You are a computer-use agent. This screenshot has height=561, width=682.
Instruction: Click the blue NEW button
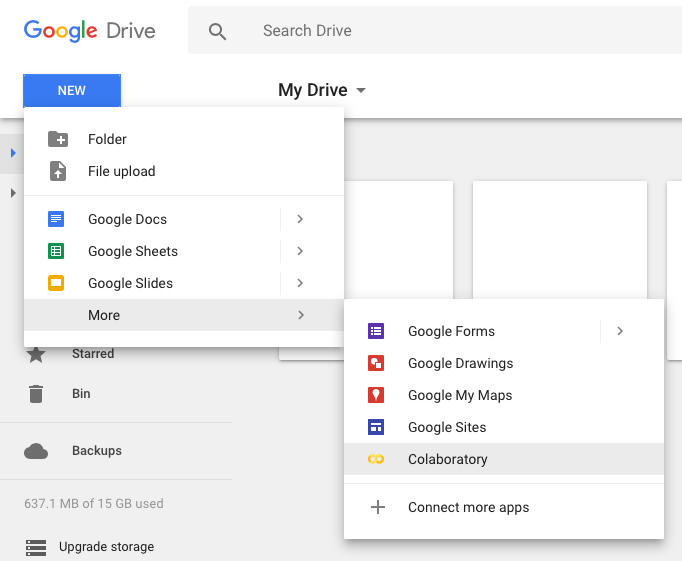click(72, 90)
